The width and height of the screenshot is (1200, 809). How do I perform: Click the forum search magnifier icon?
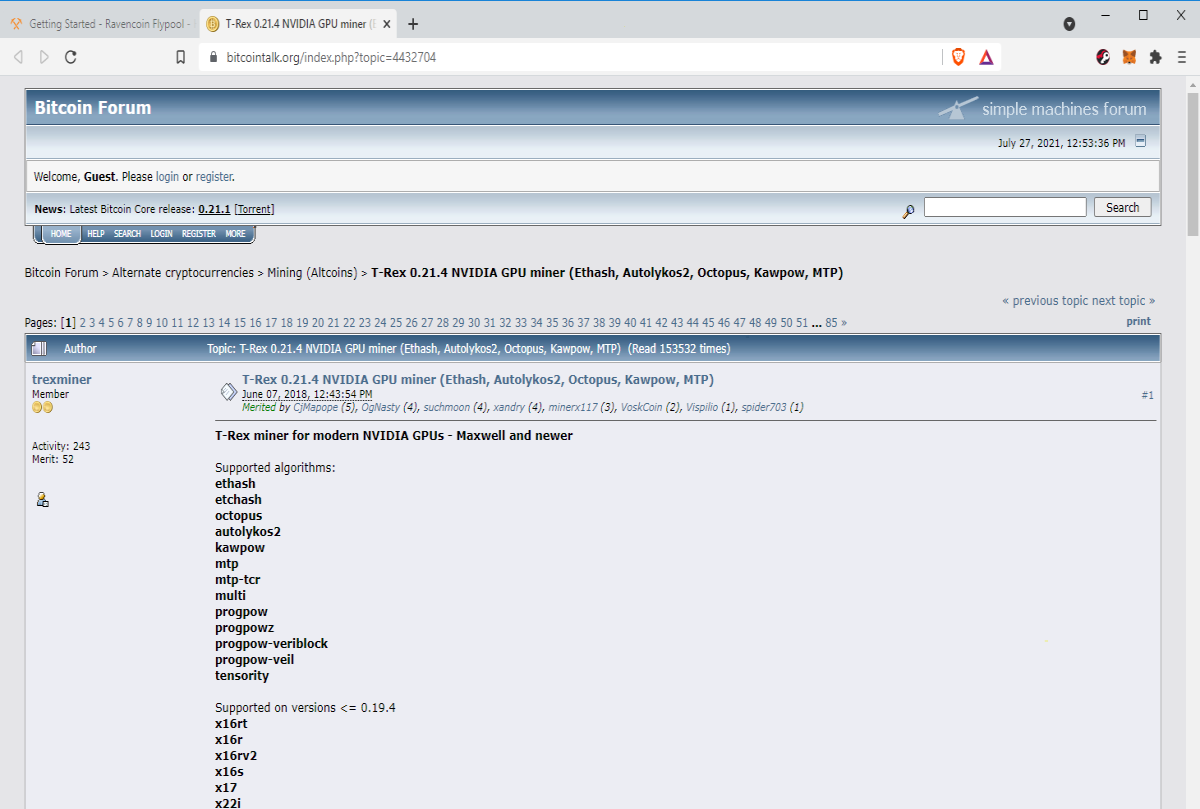(908, 210)
